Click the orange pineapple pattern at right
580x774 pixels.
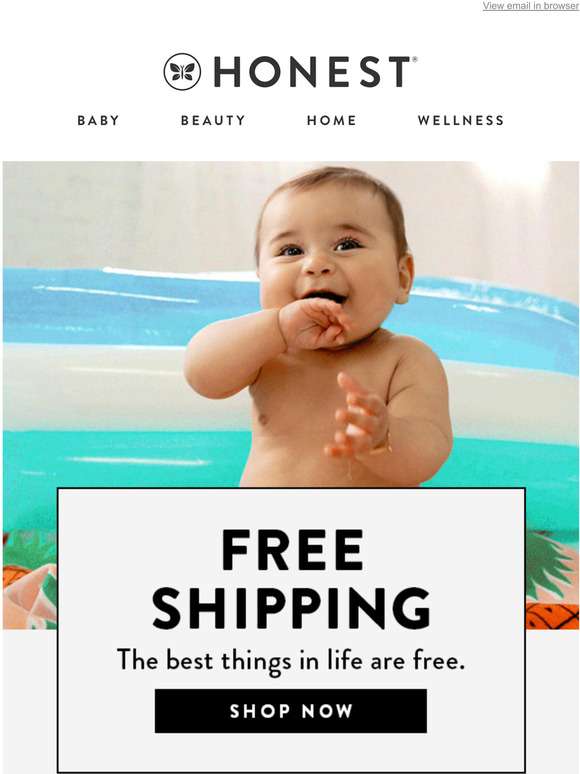[552, 616]
